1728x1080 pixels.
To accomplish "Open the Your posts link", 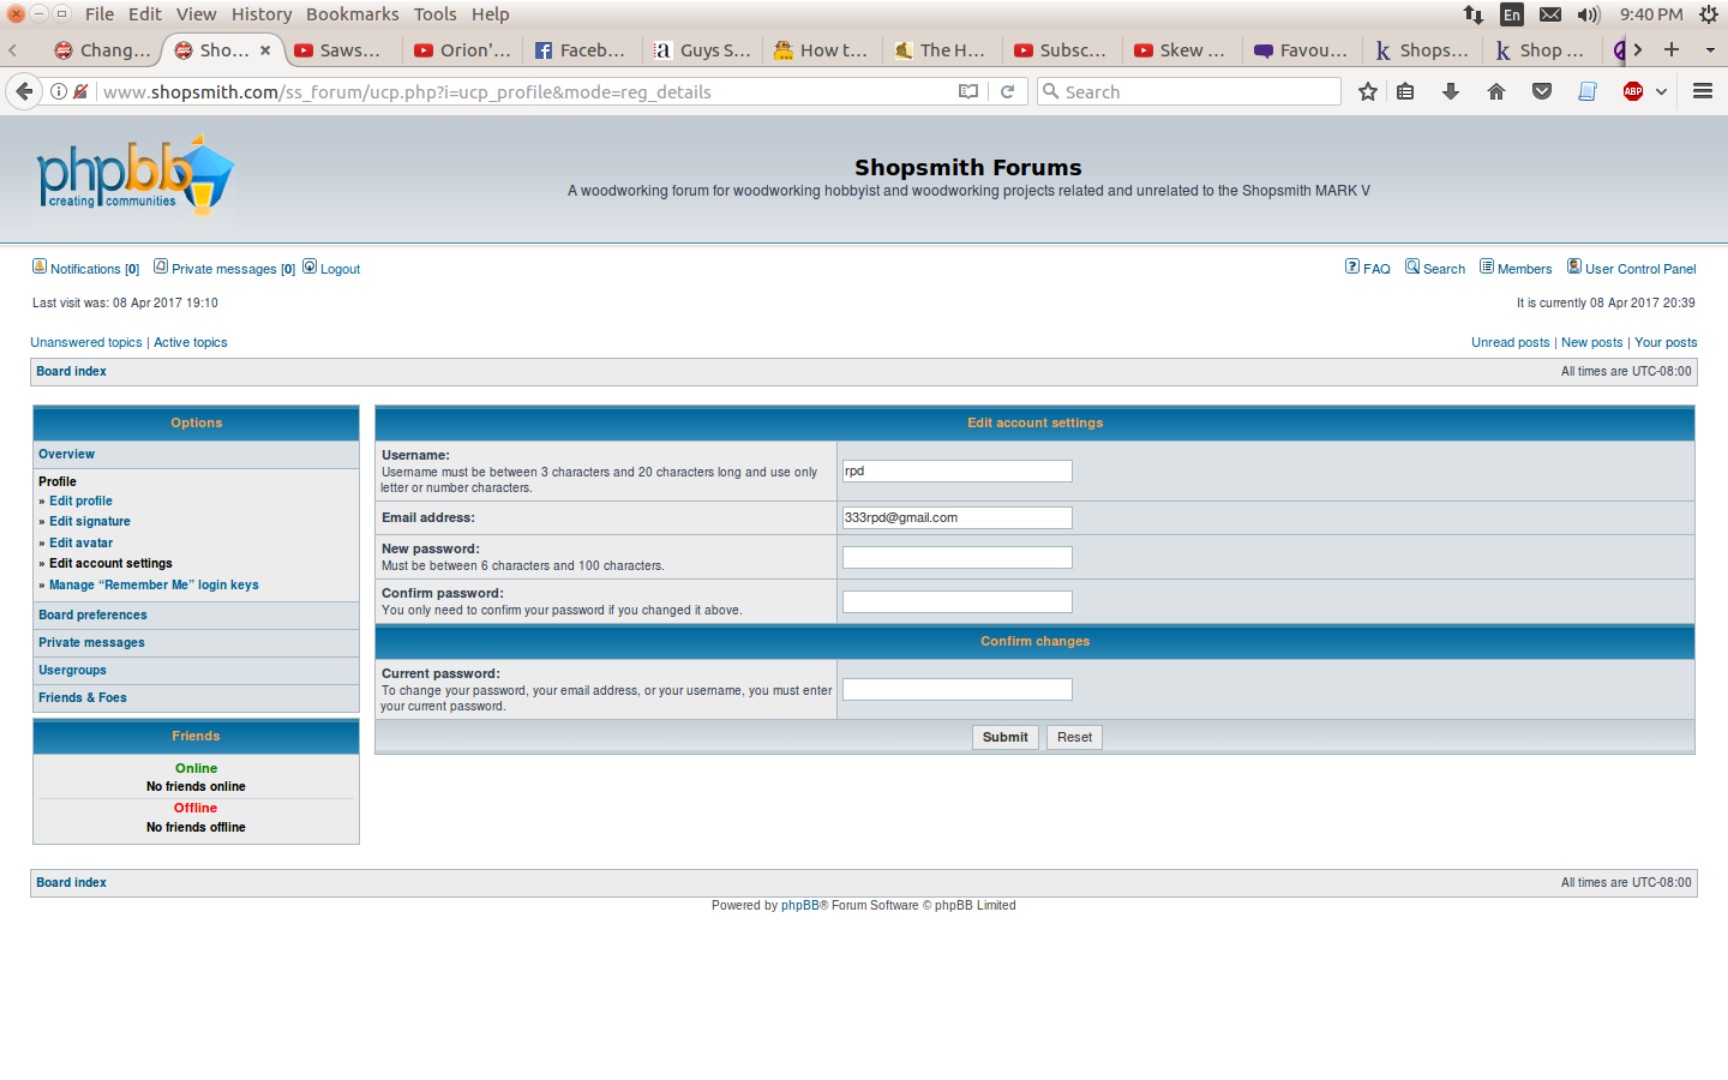I will click(1666, 342).
